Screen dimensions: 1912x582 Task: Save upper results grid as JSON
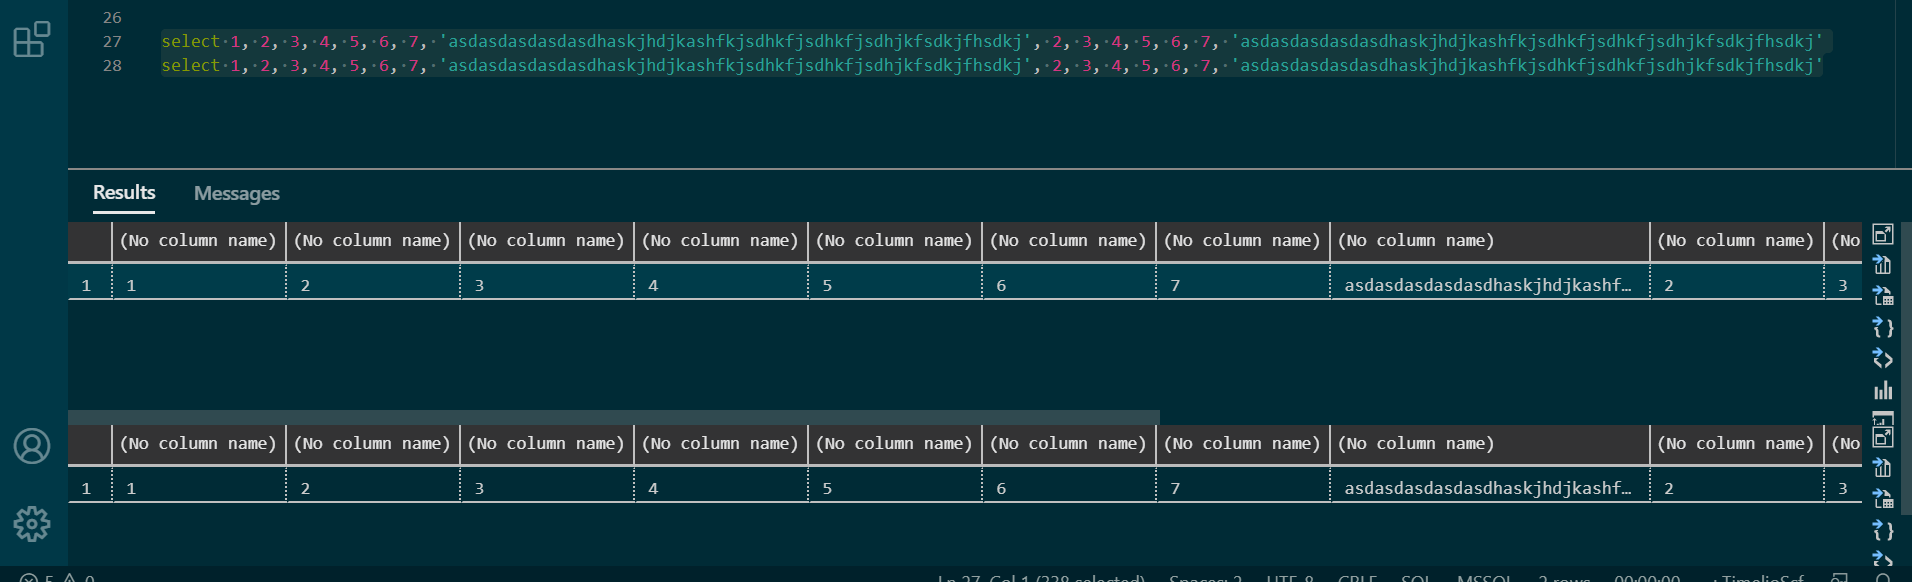point(1883,327)
